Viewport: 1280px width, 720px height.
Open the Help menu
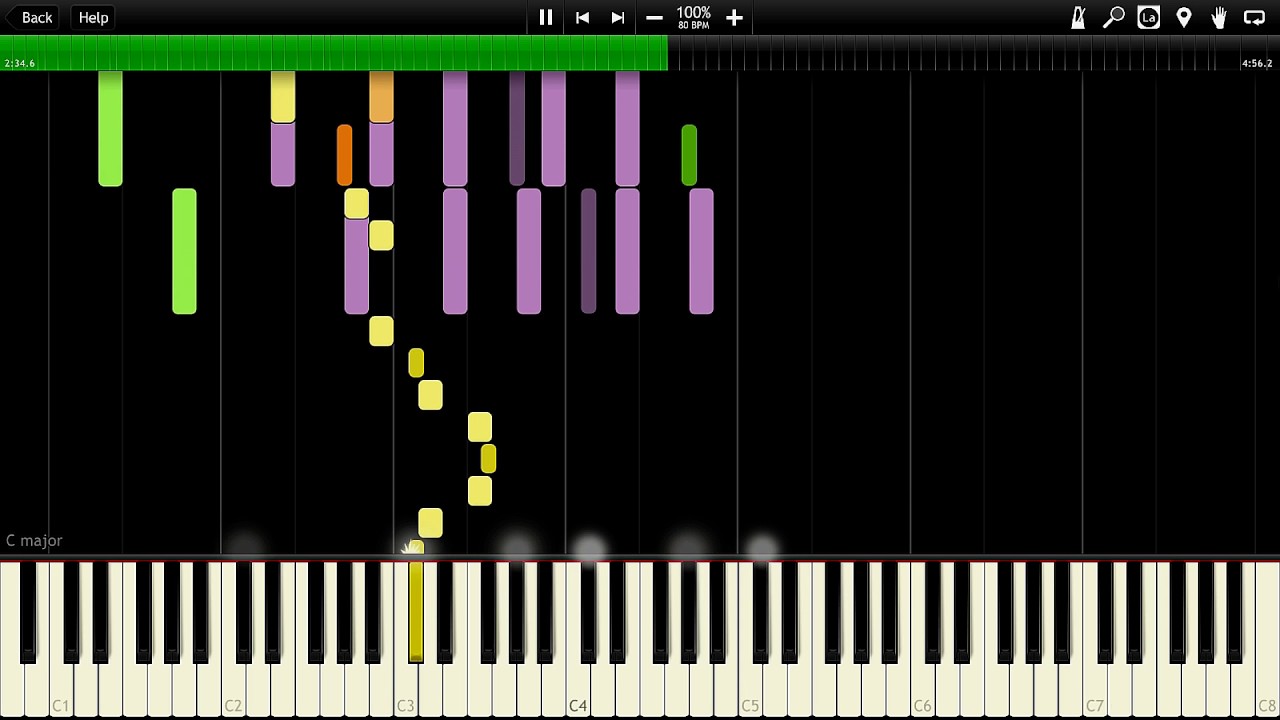pos(93,17)
